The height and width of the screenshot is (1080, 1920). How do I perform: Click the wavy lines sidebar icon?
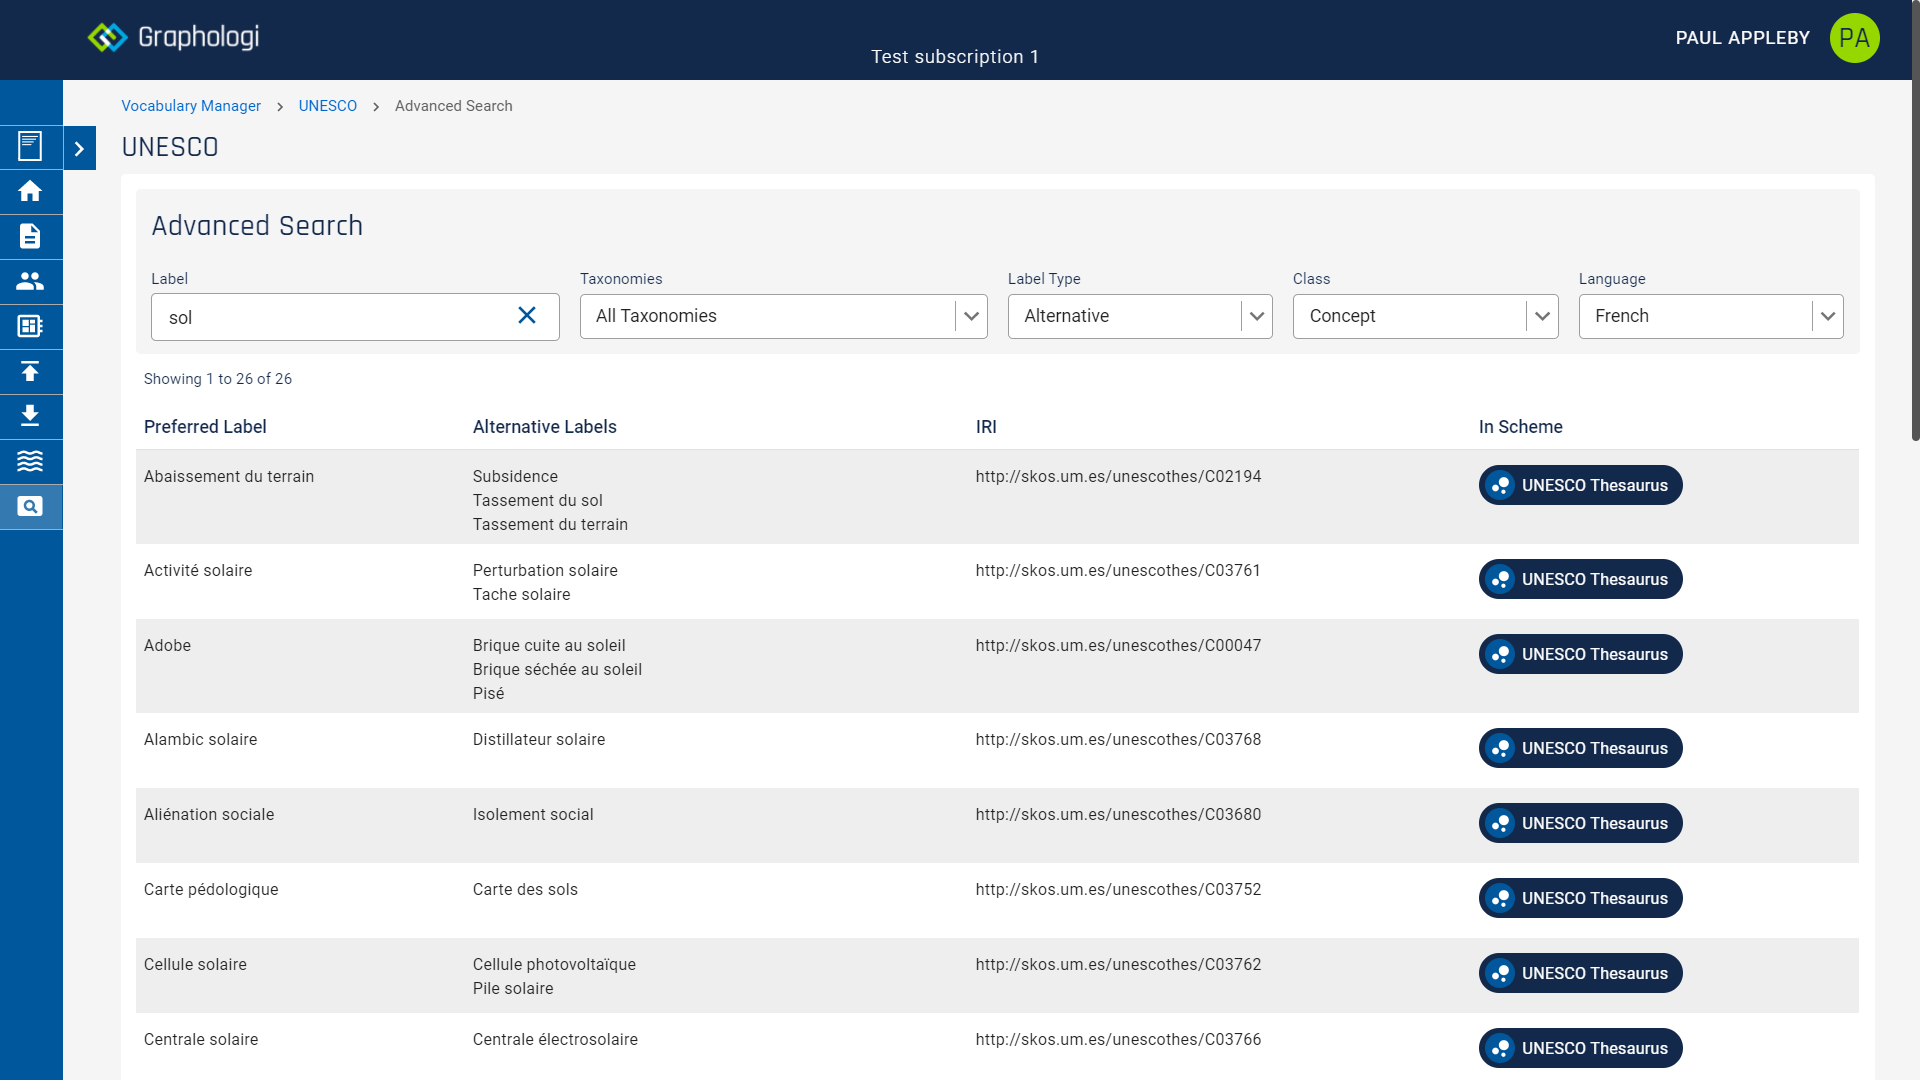point(30,461)
